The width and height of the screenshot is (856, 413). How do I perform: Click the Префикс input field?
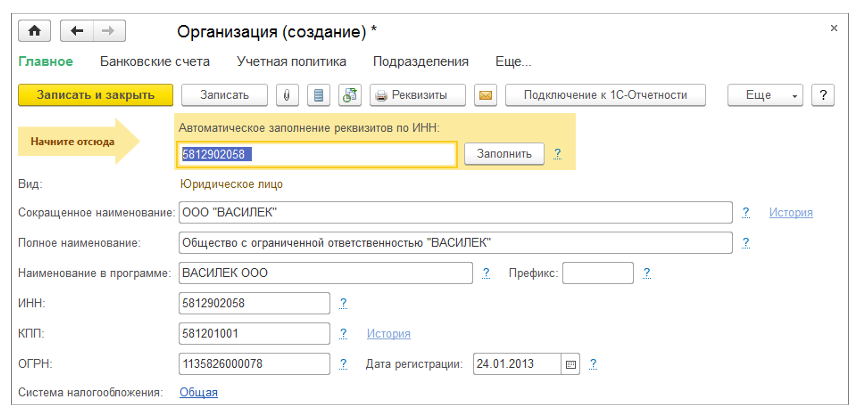pos(598,273)
